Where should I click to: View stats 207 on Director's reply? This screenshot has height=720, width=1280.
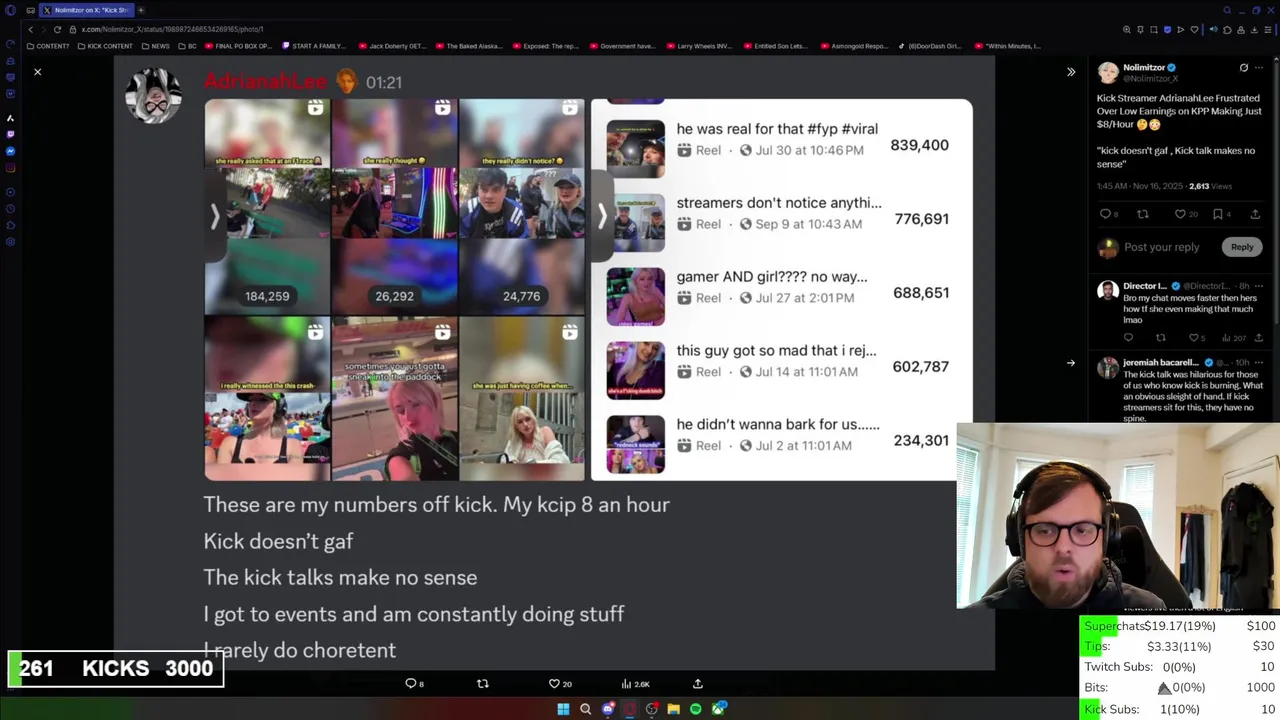(1235, 338)
